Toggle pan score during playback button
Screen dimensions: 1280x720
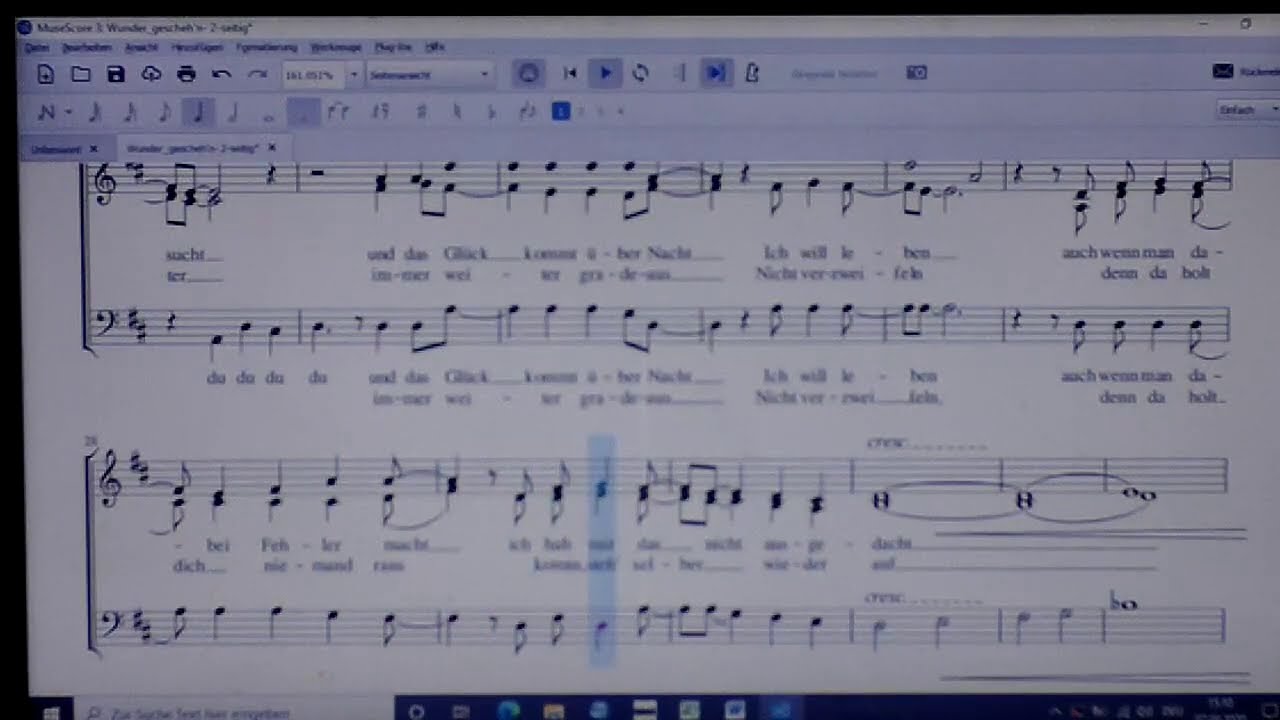[x=716, y=73]
